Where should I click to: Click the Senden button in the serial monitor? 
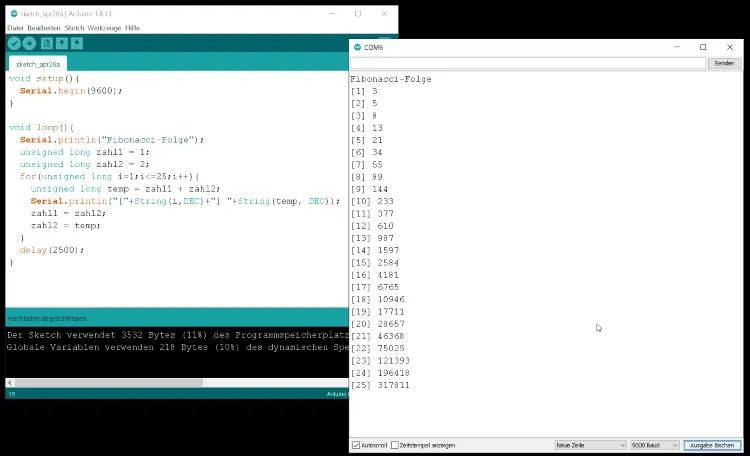click(x=724, y=63)
